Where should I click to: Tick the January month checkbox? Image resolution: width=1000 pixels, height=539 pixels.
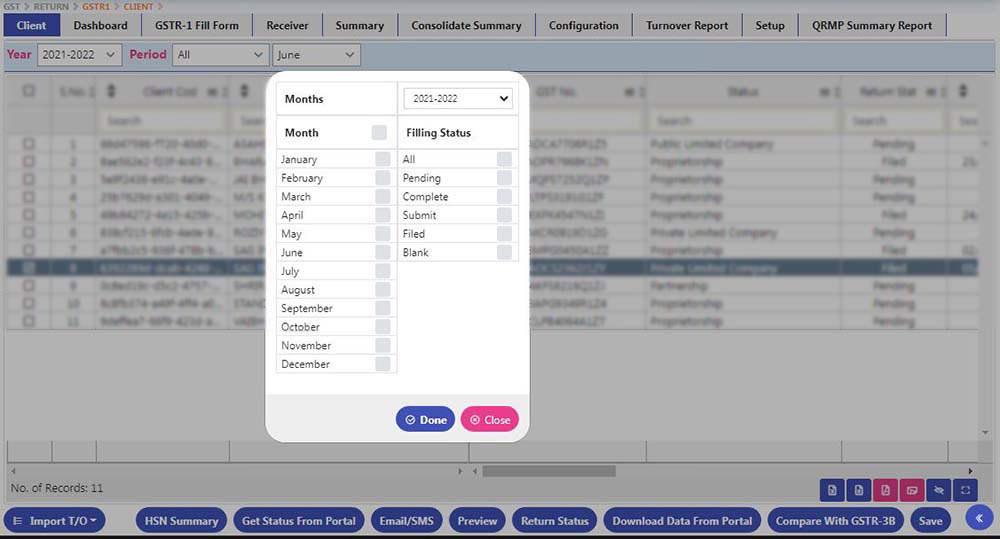point(382,159)
